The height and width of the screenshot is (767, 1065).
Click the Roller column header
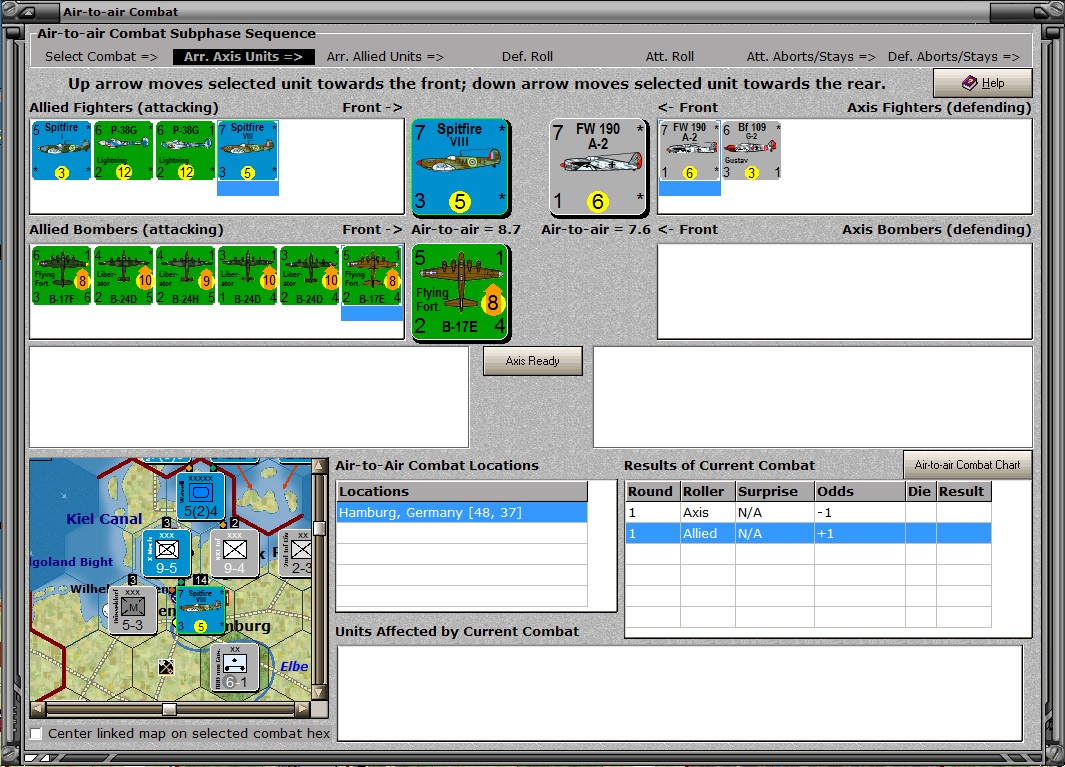[x=707, y=492]
